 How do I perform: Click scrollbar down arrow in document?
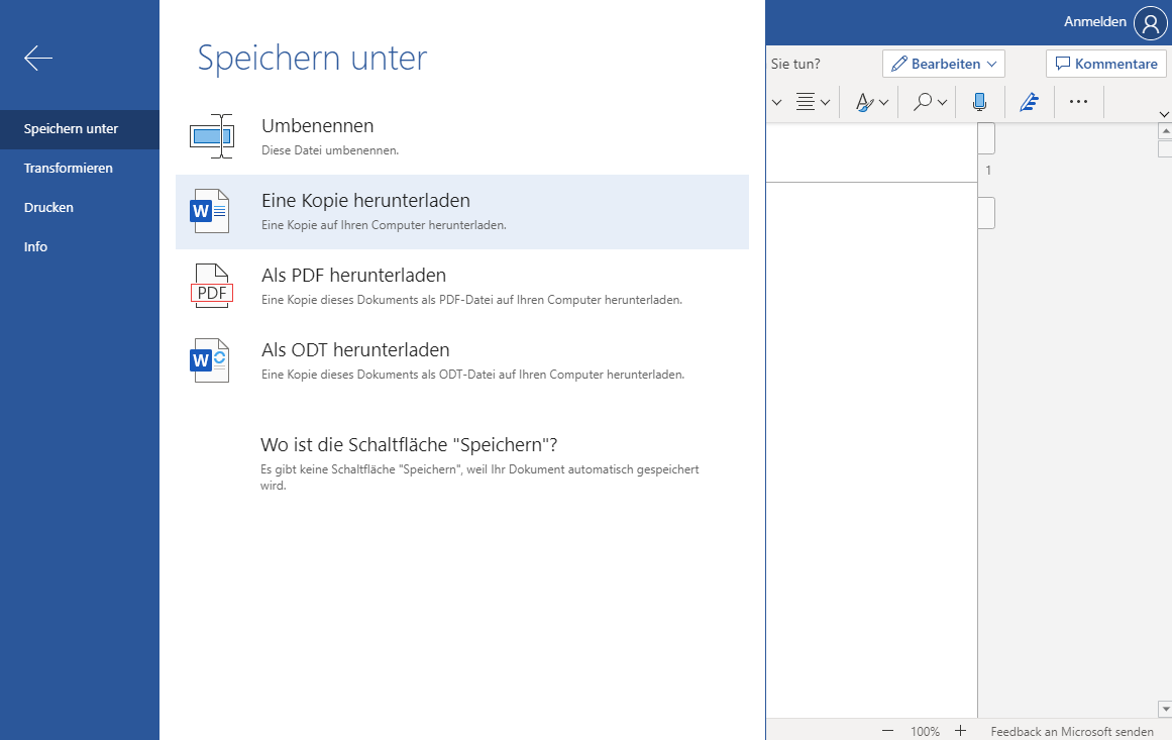1165,708
